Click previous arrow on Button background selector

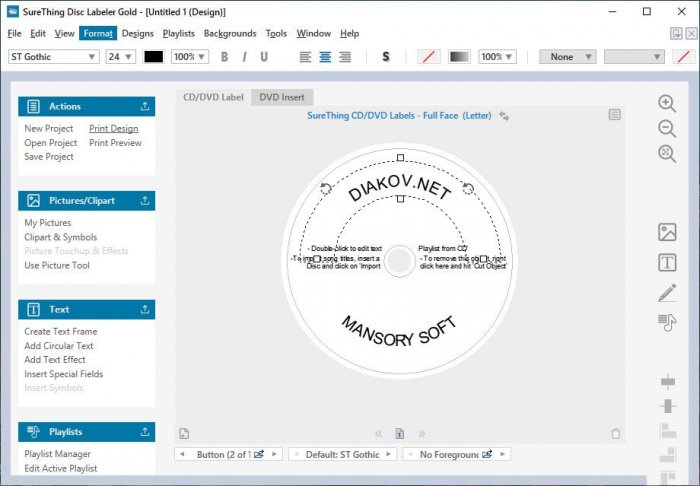(182, 454)
